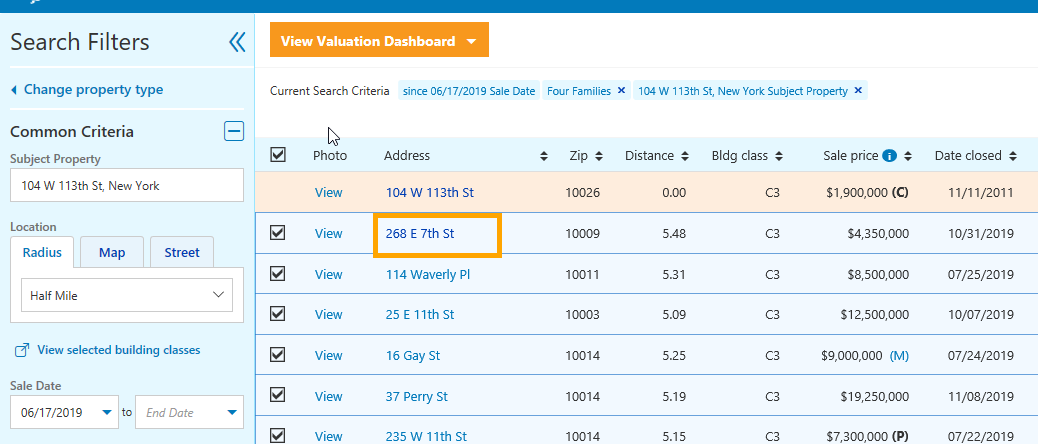Viewport: 1038px width, 444px height.
Task: Click the 10/07/2019 date closed cell
Action: tap(983, 314)
